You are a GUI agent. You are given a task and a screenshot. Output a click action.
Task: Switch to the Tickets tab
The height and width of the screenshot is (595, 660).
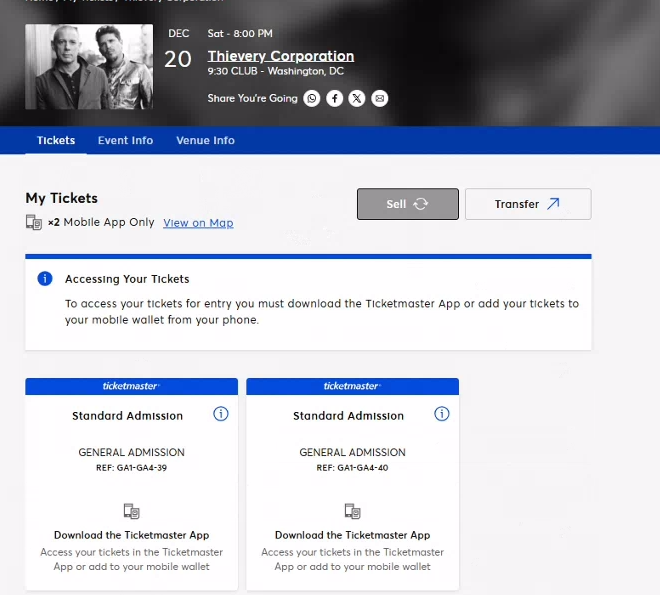click(x=56, y=140)
